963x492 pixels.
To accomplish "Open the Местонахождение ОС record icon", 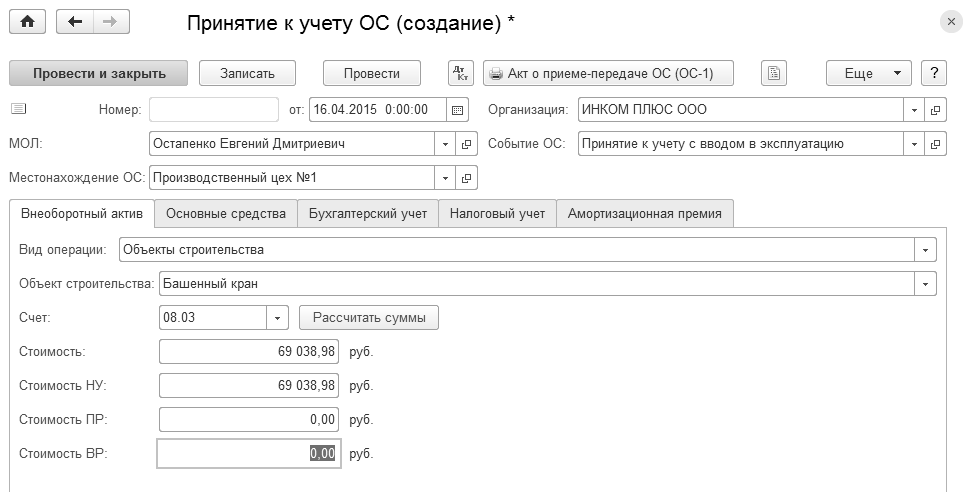I will pos(467,179).
